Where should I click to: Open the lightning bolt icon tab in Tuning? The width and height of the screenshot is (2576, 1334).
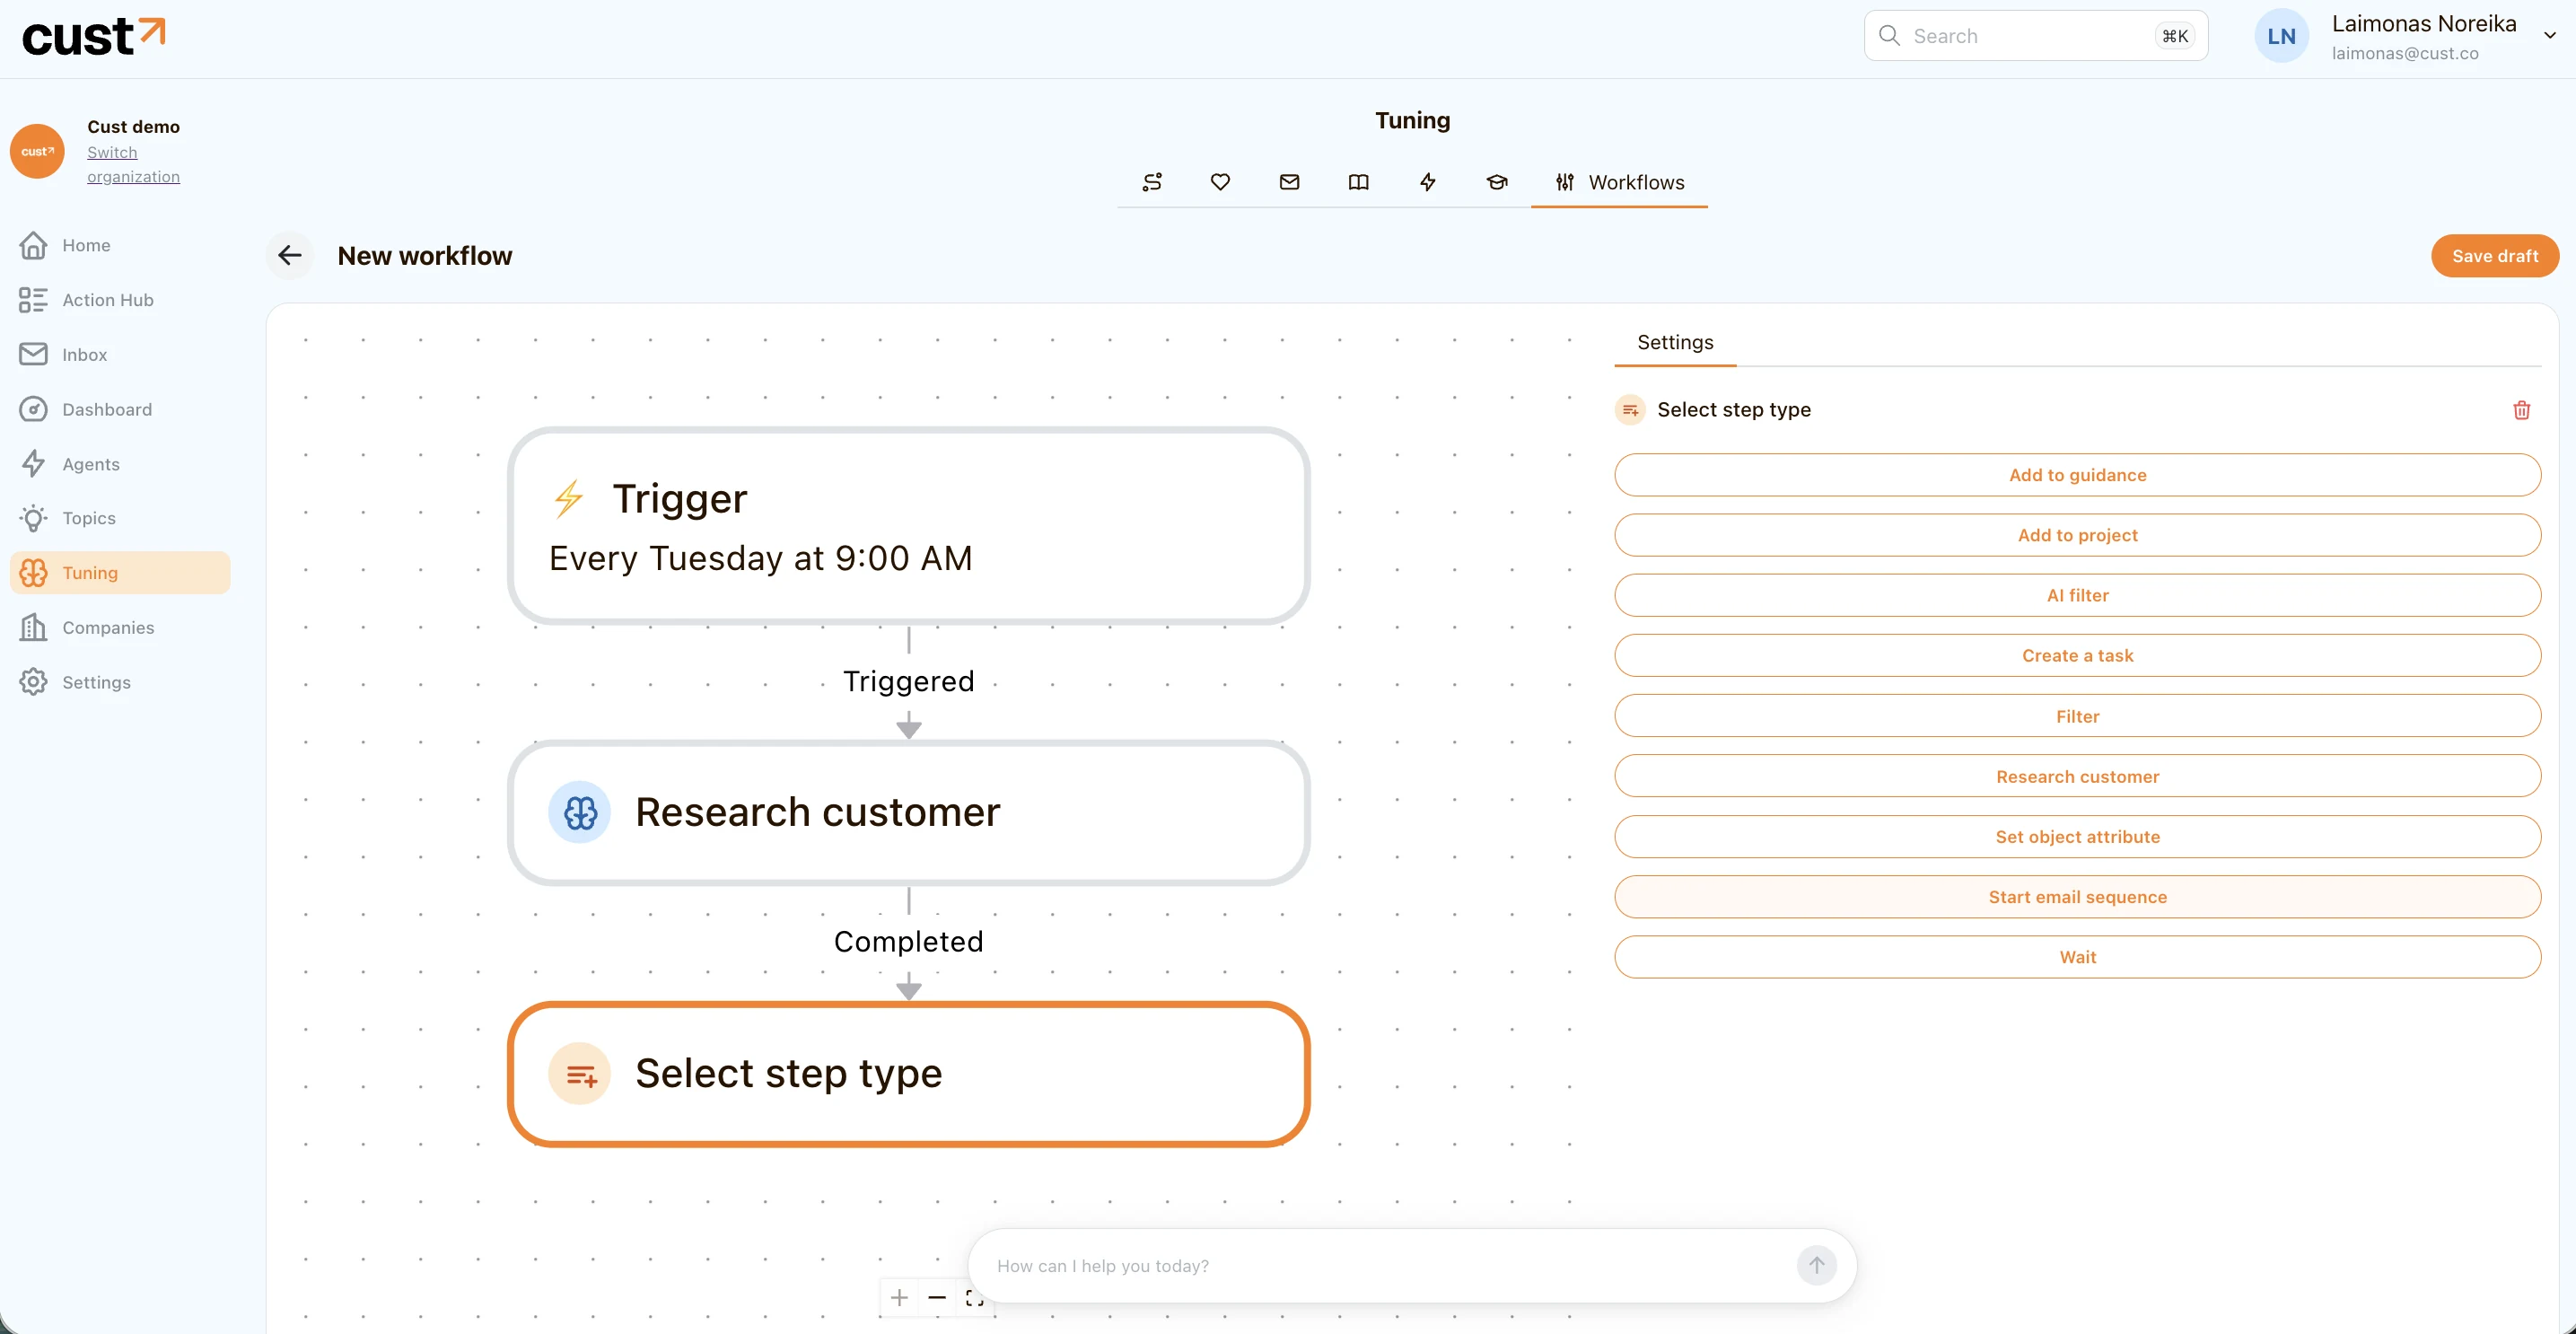[x=1427, y=182]
